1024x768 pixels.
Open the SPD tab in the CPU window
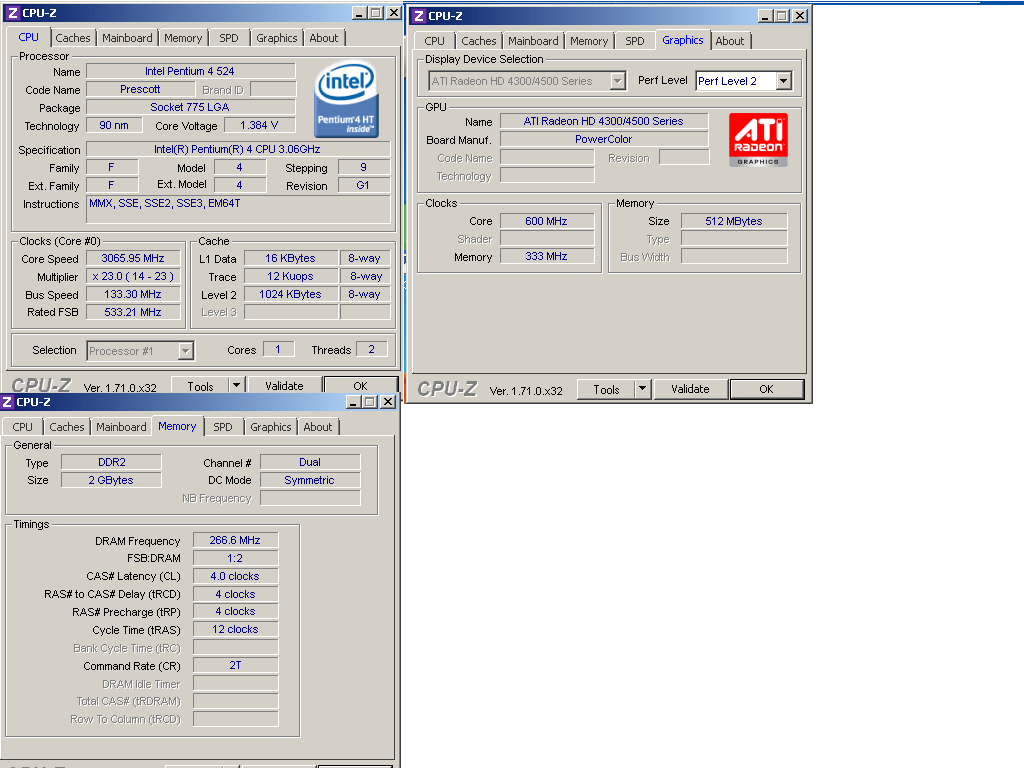(229, 38)
